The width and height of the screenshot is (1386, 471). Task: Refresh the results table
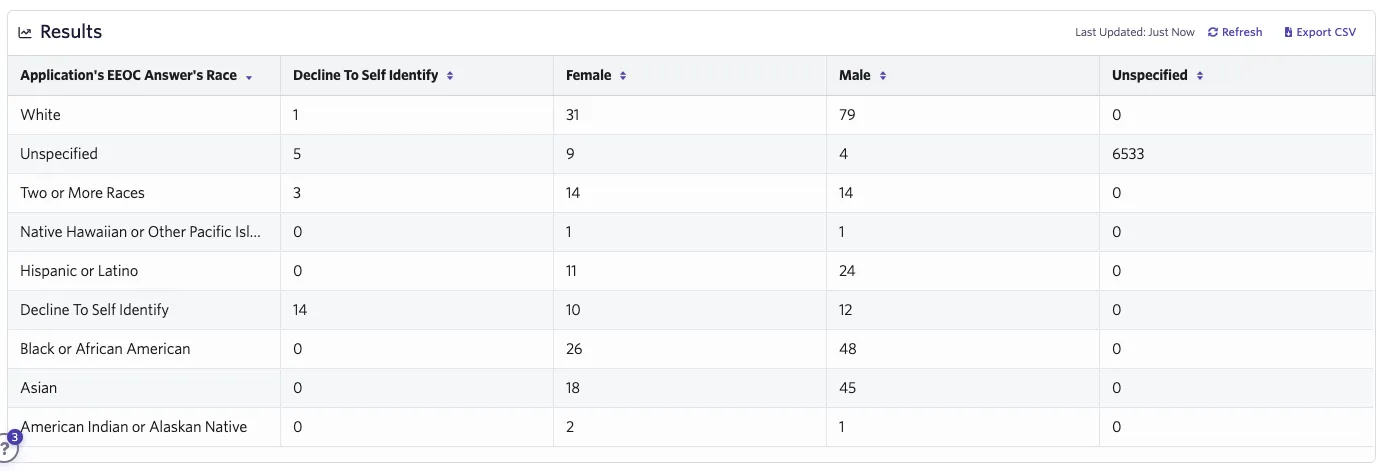tap(1235, 32)
